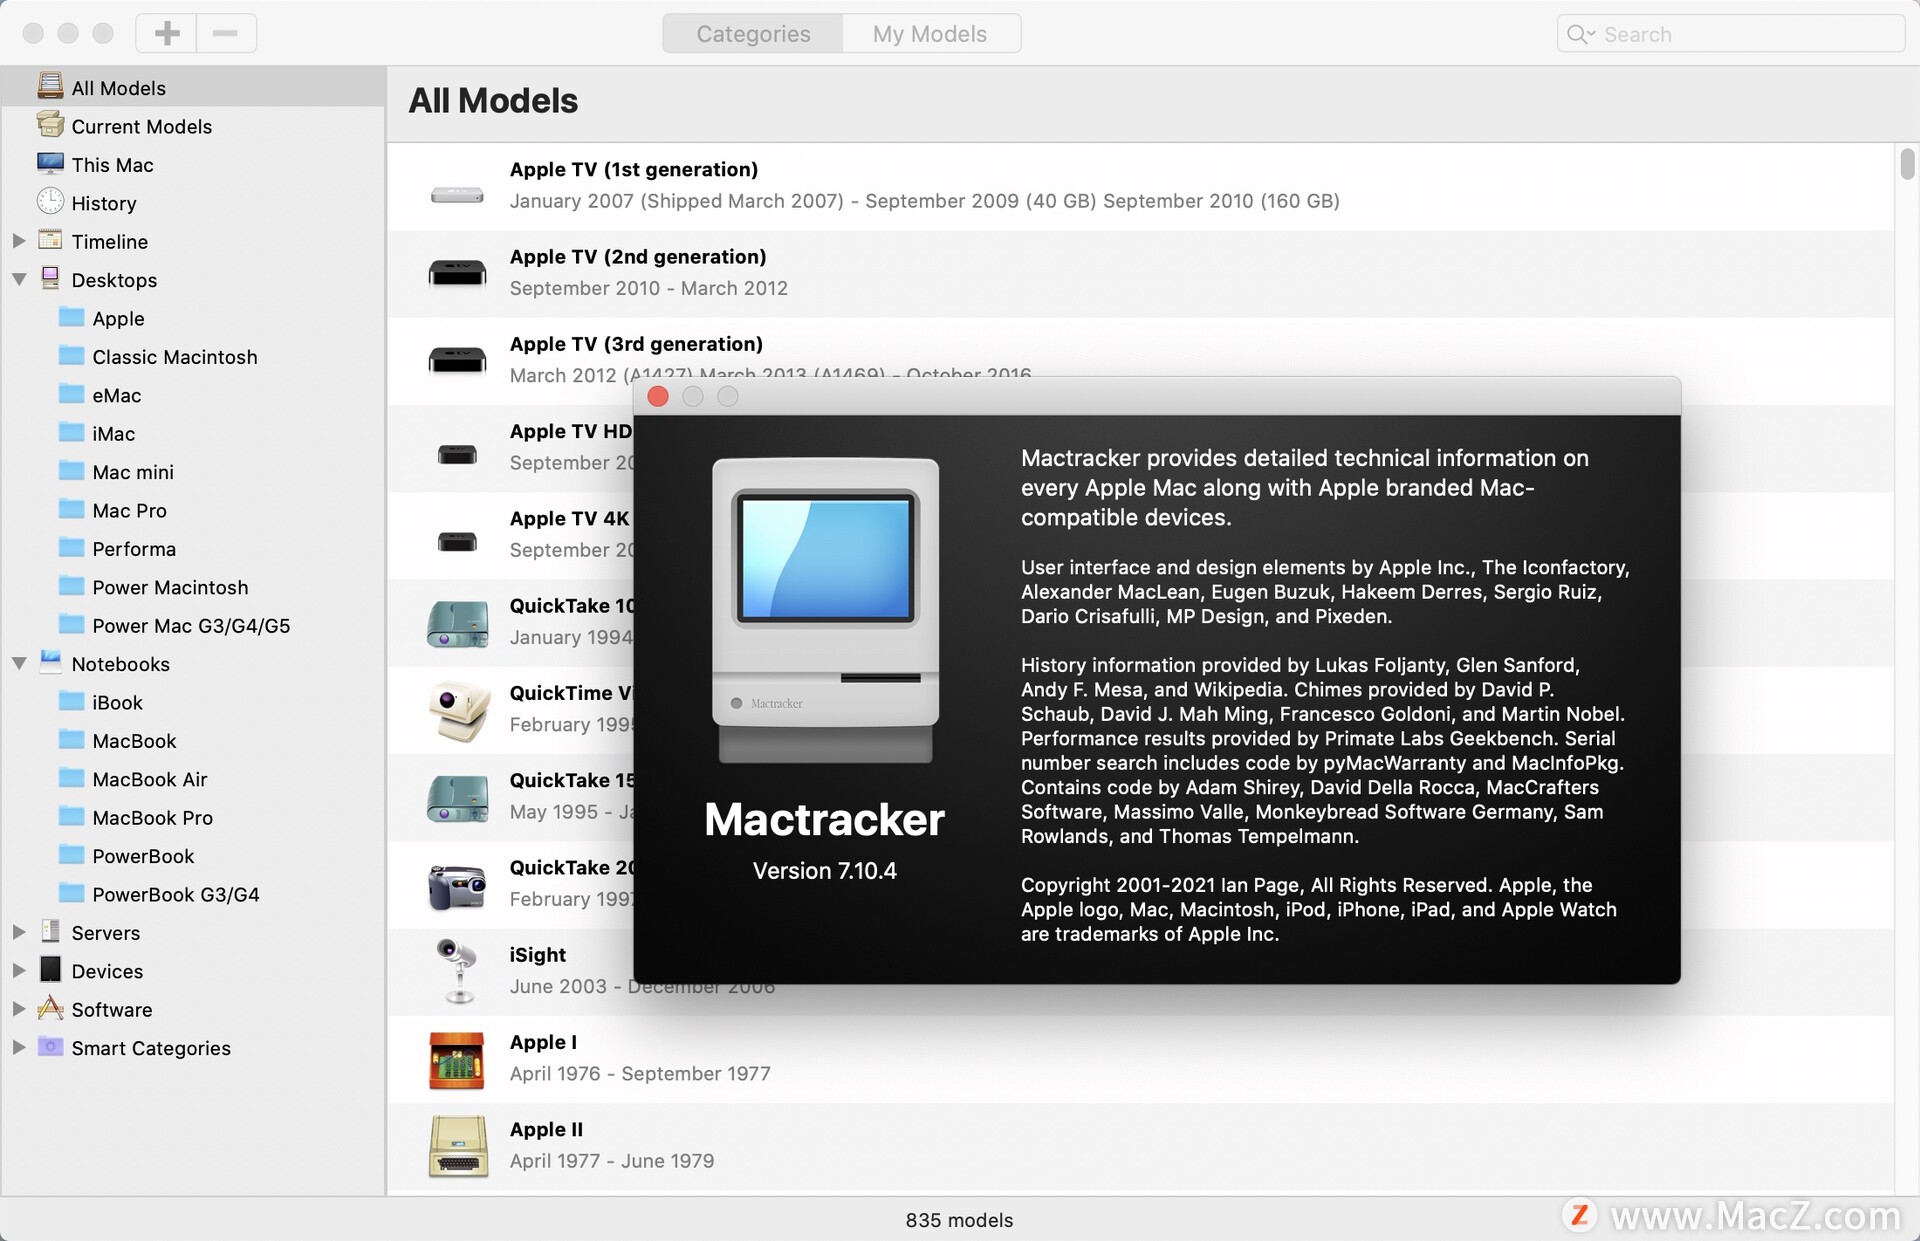The image size is (1920, 1241).
Task: Click the Mactracker logo in About window
Action: [825, 611]
